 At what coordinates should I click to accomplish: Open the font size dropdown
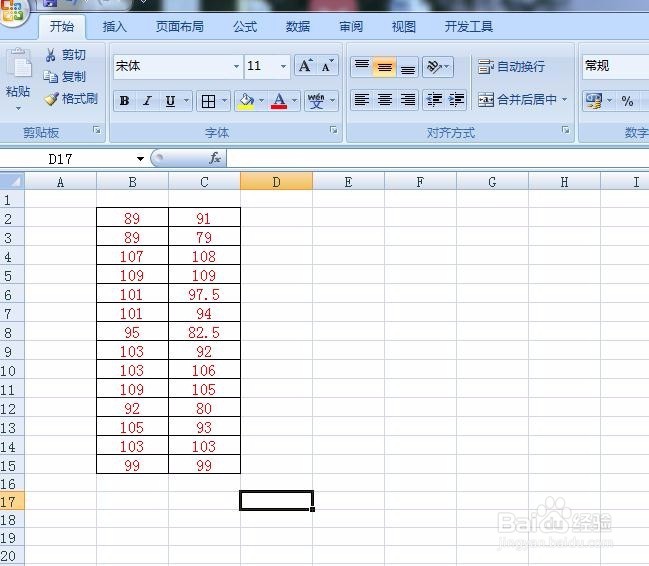click(x=284, y=66)
